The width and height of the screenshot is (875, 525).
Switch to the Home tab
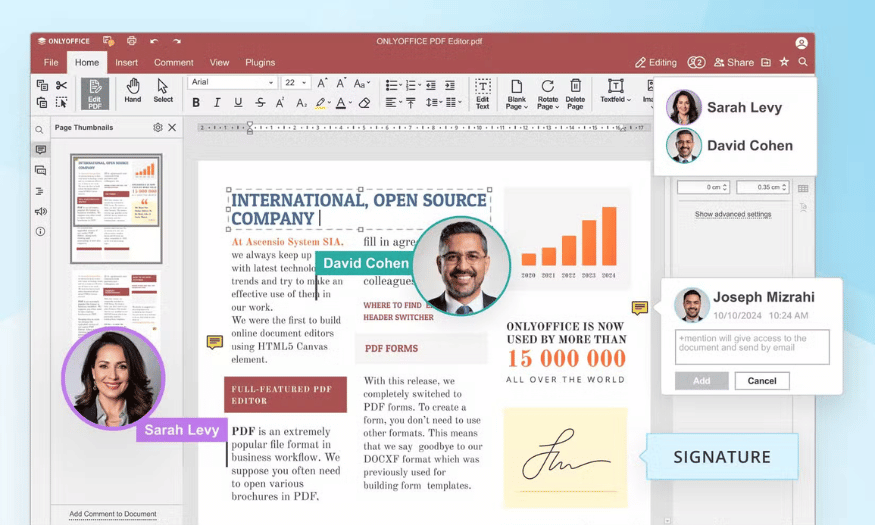click(x=87, y=62)
